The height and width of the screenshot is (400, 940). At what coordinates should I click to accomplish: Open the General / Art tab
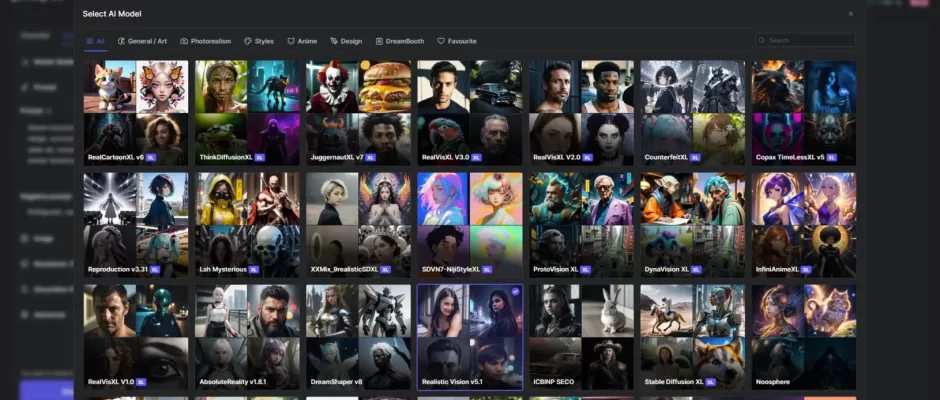142,41
